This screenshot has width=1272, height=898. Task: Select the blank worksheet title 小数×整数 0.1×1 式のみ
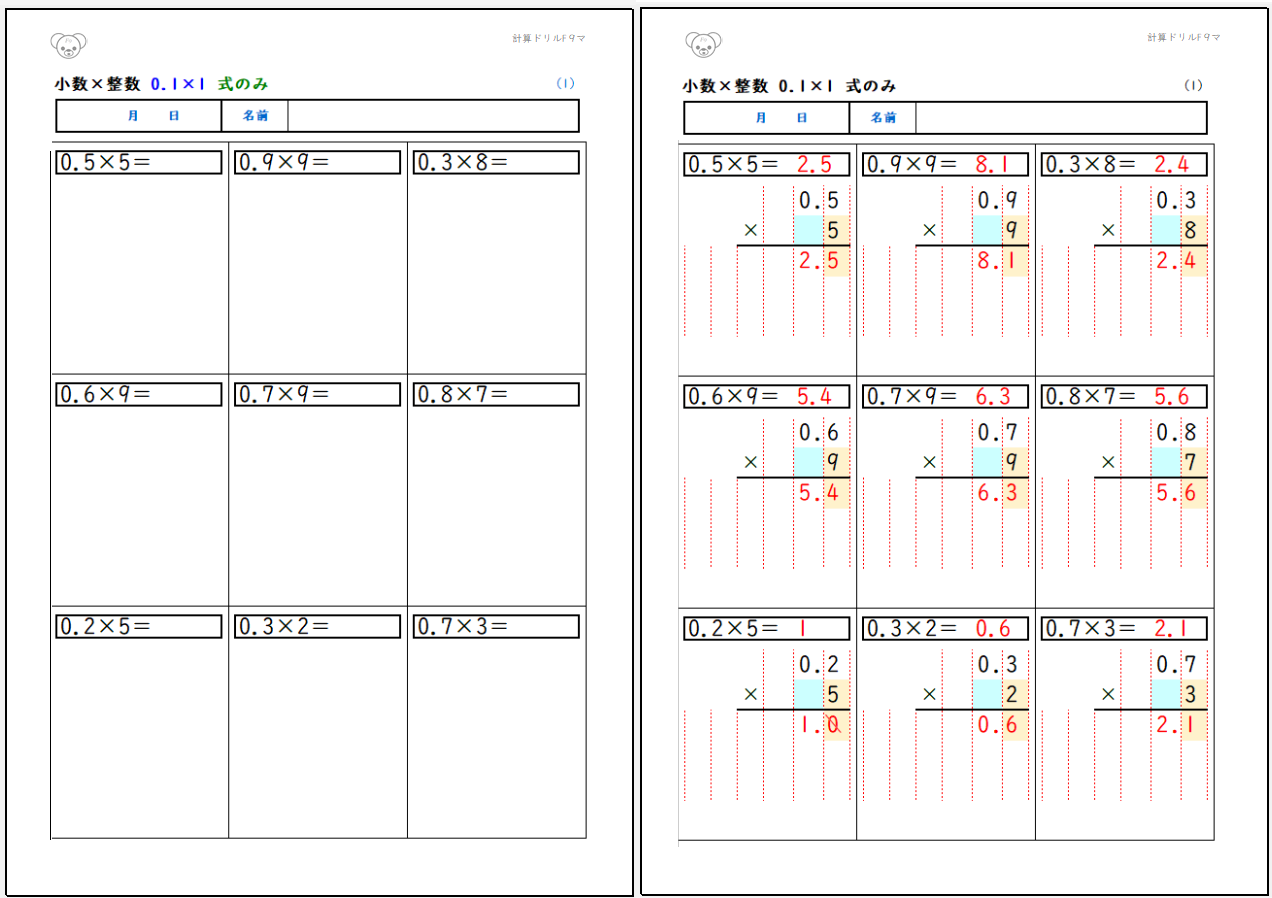[161, 85]
